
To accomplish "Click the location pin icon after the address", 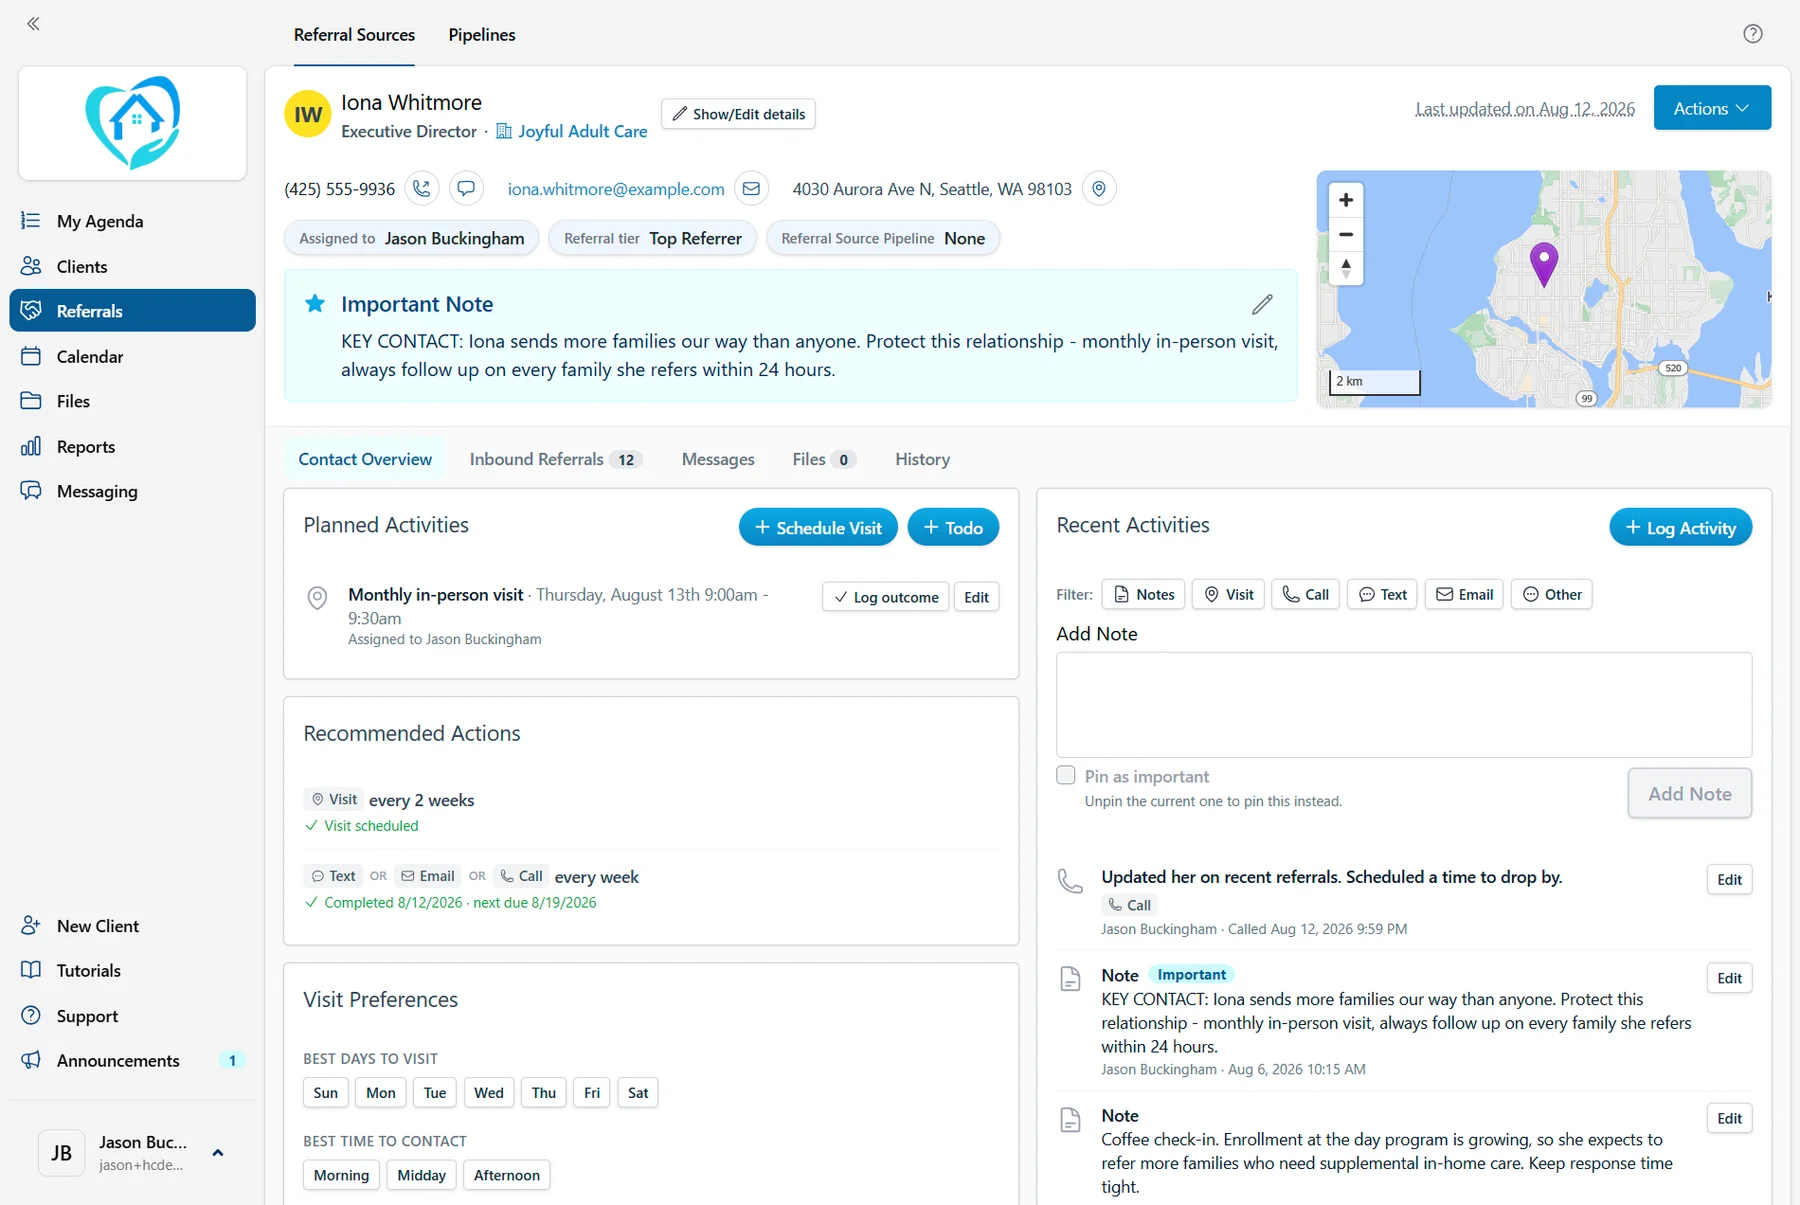I will 1099,189.
